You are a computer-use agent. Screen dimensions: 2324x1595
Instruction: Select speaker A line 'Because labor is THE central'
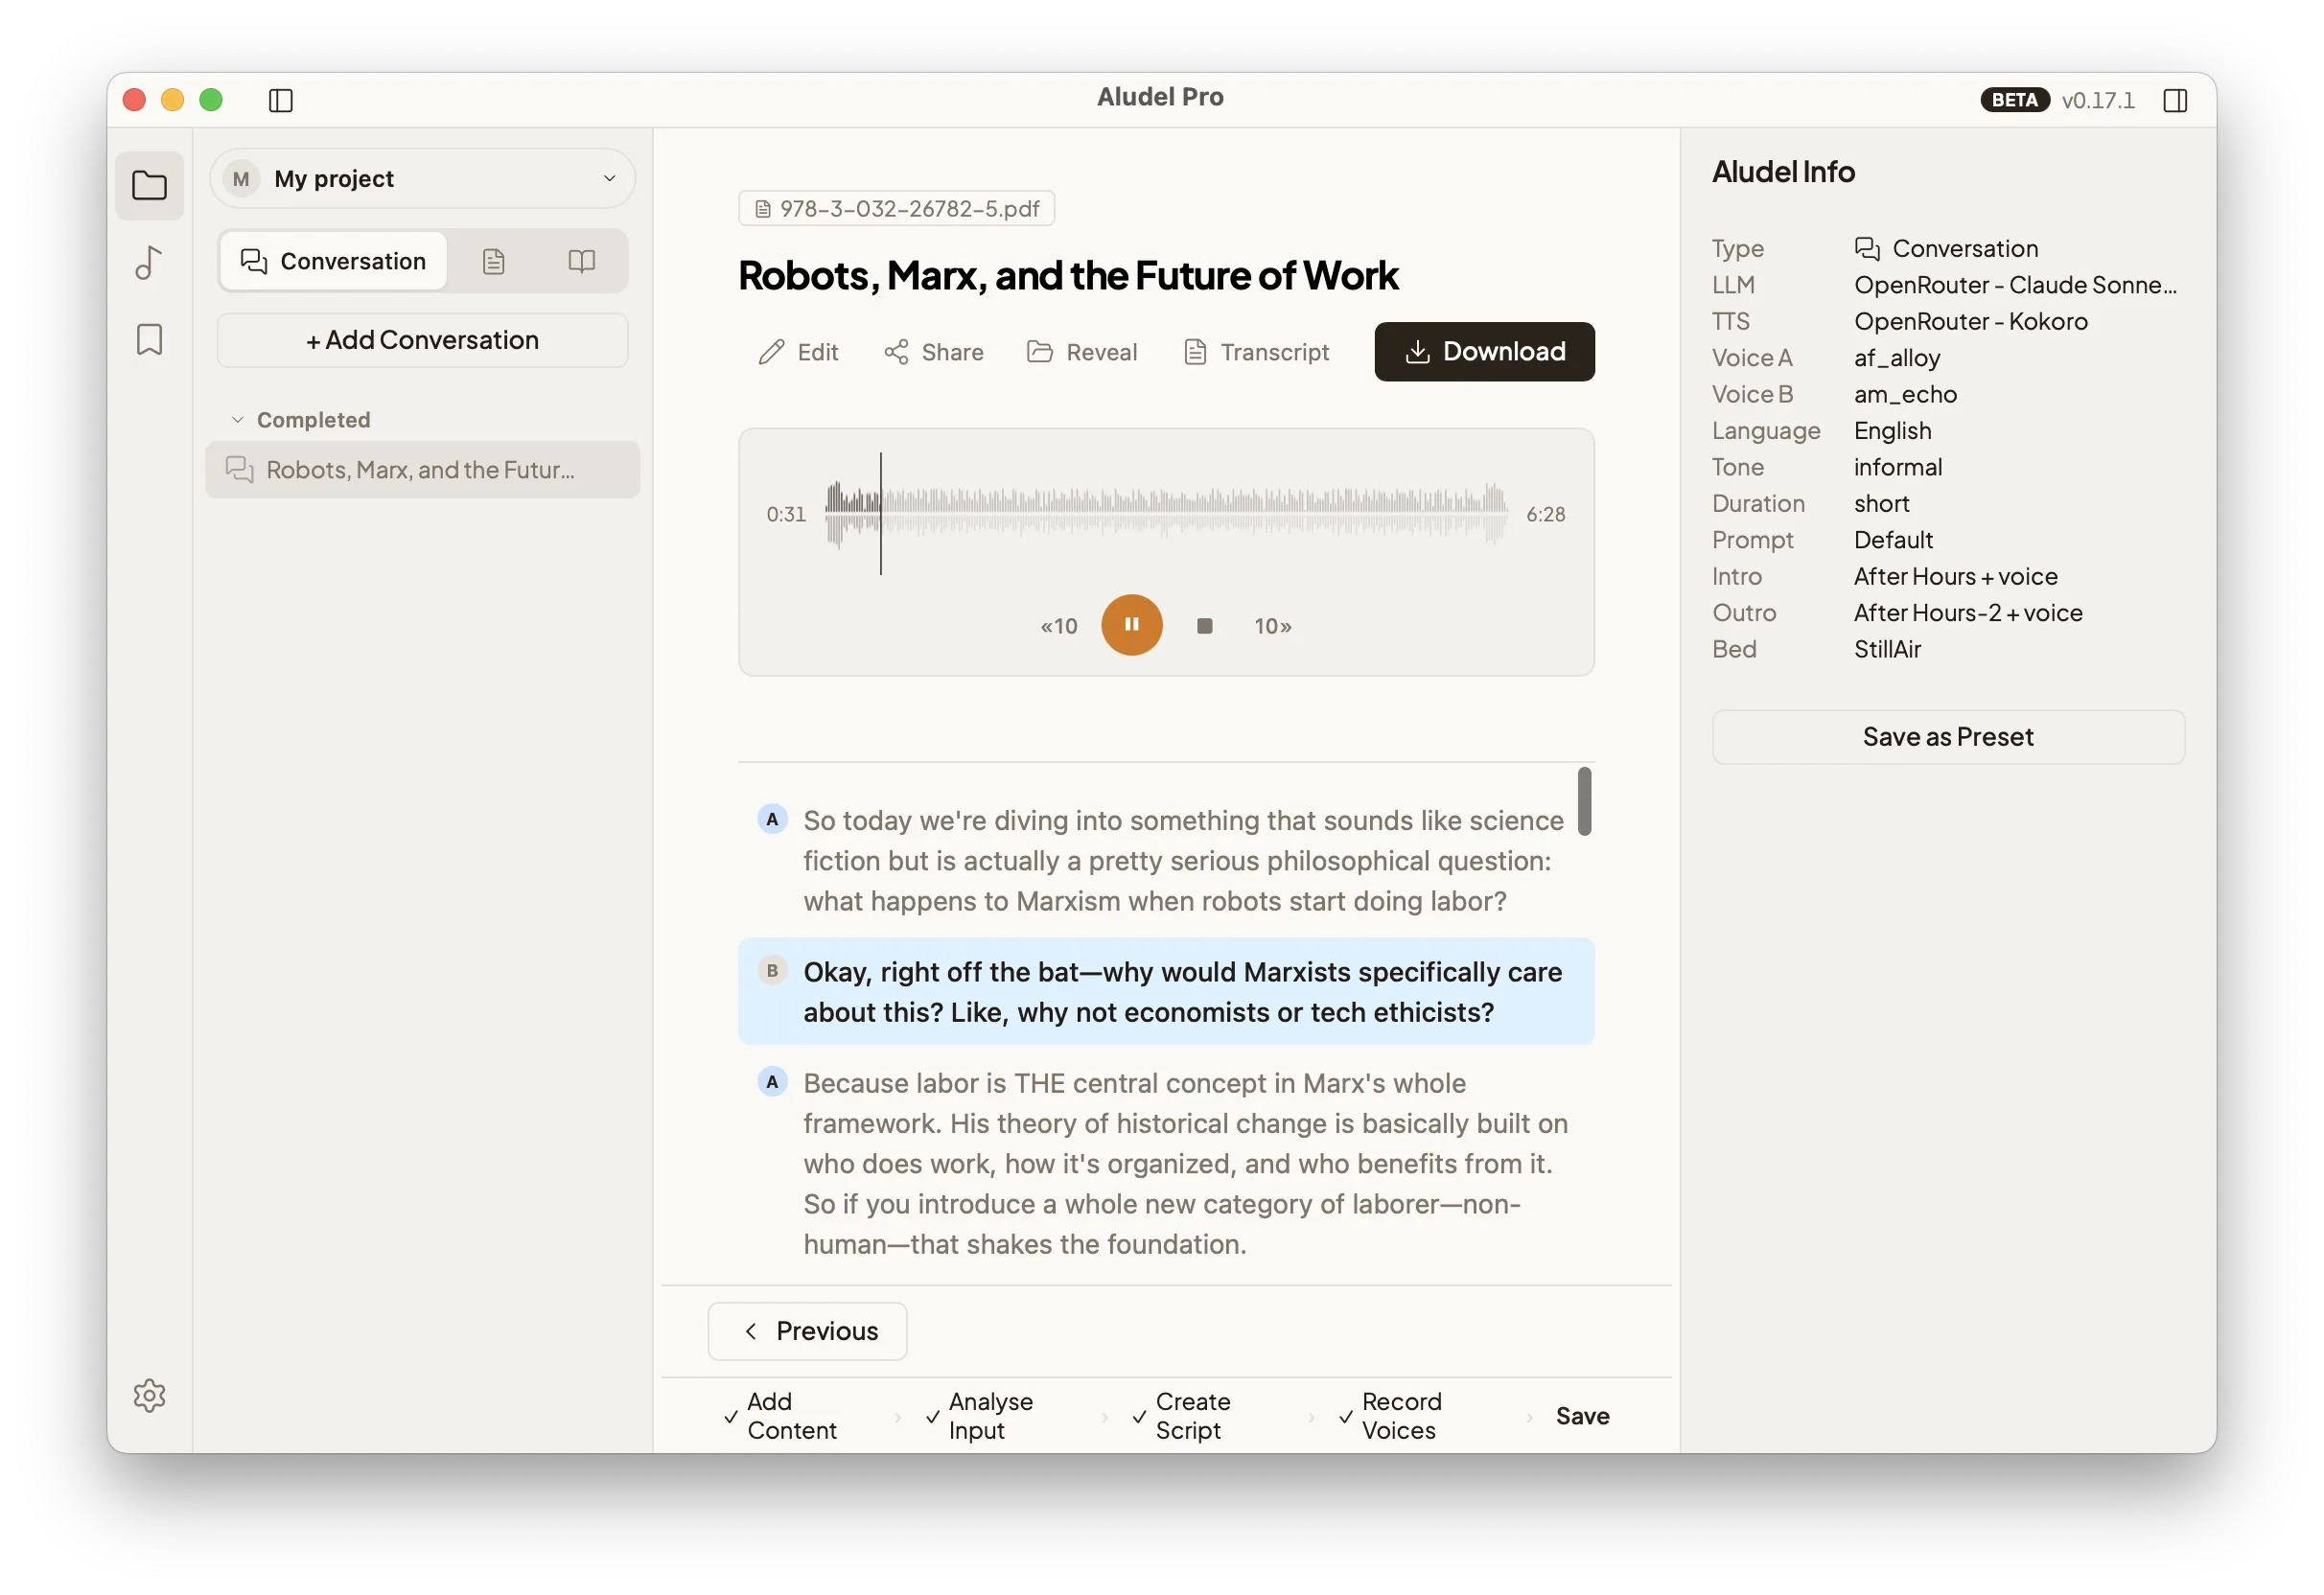click(1166, 1164)
